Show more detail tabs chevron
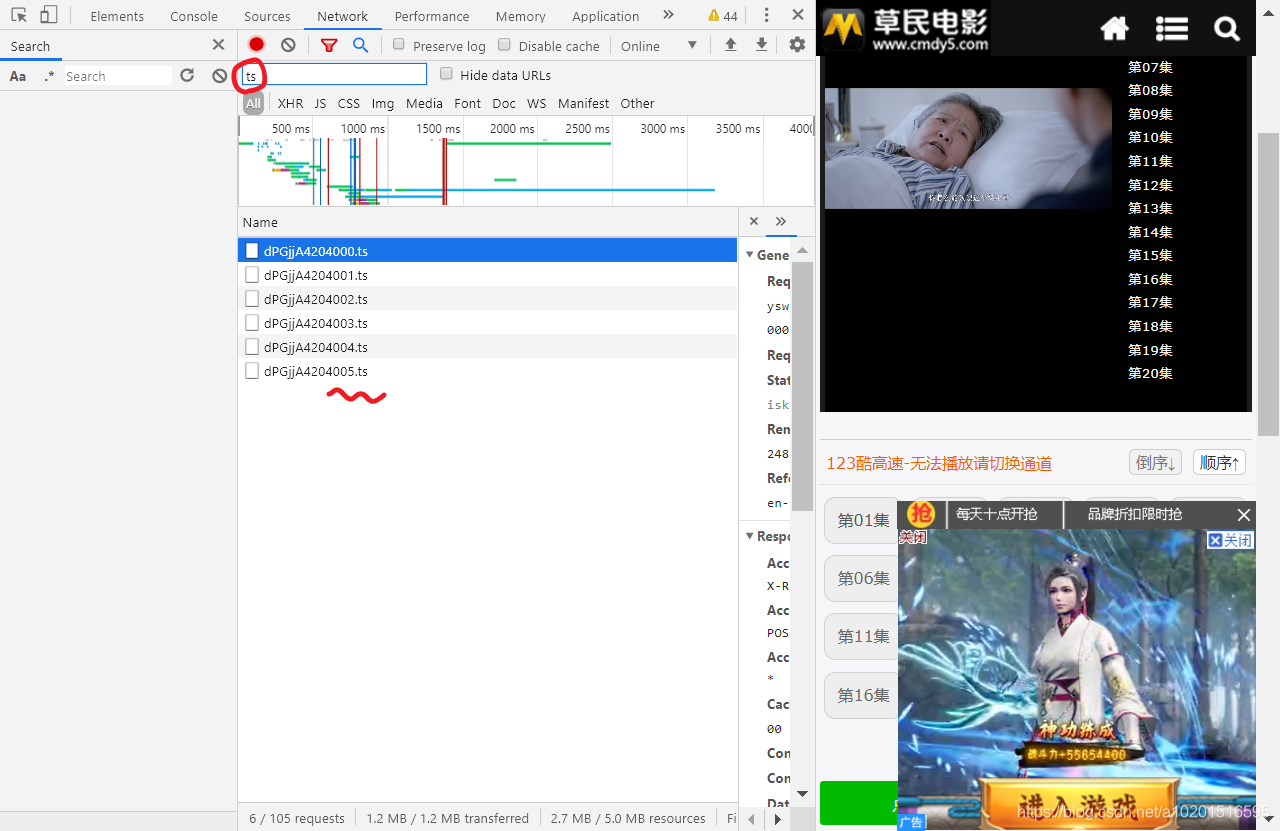The height and width of the screenshot is (831, 1280). pyautogui.click(x=781, y=222)
